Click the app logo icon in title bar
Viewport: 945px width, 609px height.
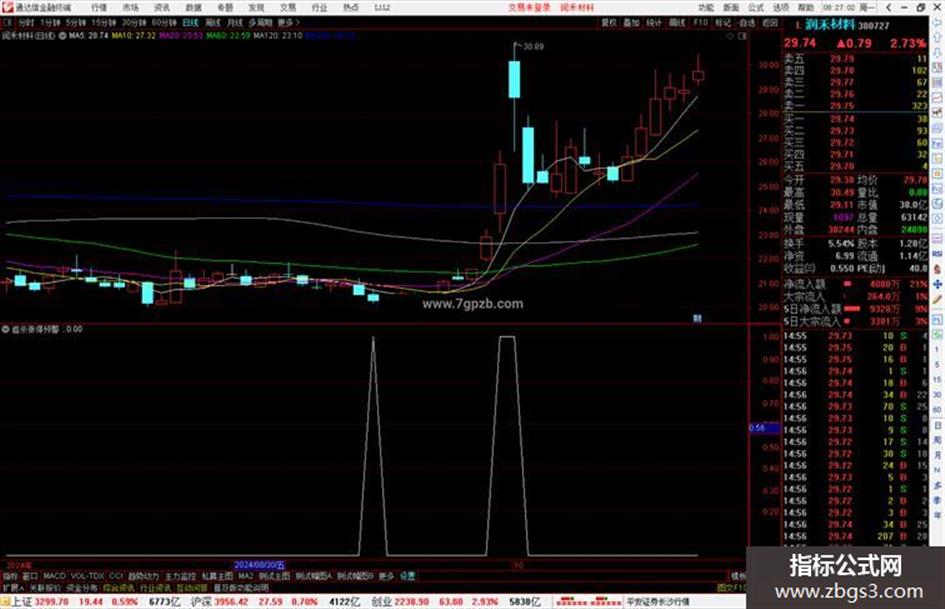pos(7,7)
